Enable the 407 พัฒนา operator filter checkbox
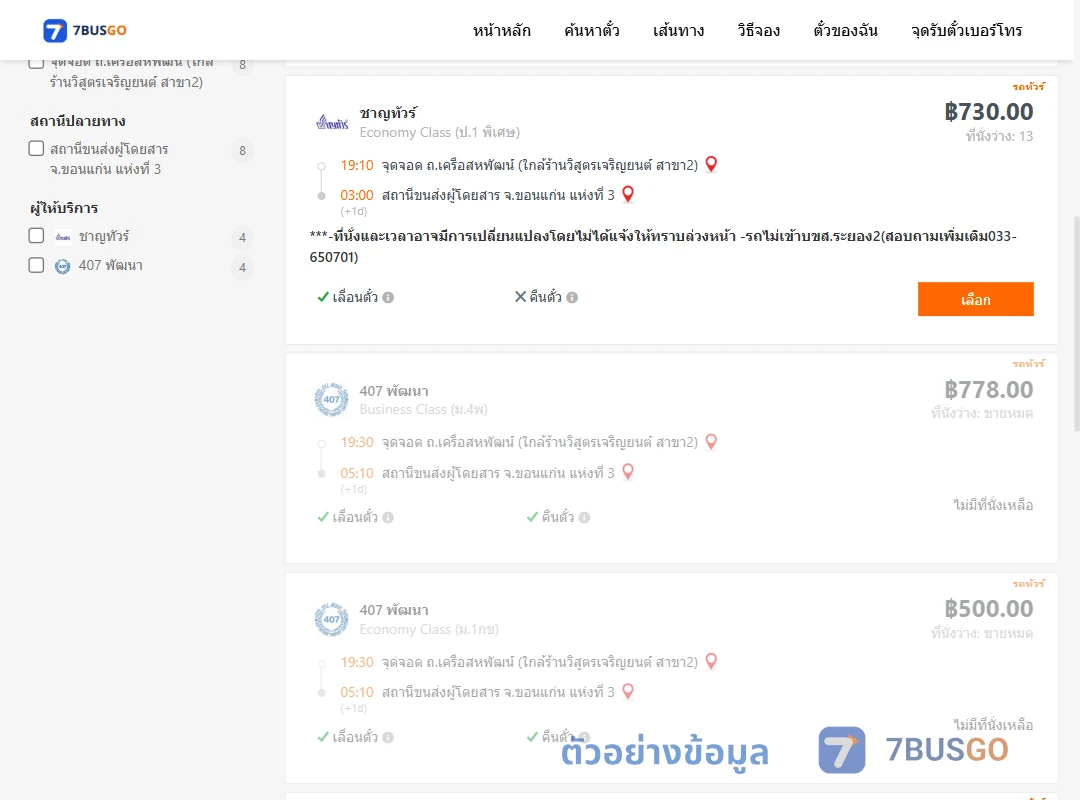 (37, 265)
